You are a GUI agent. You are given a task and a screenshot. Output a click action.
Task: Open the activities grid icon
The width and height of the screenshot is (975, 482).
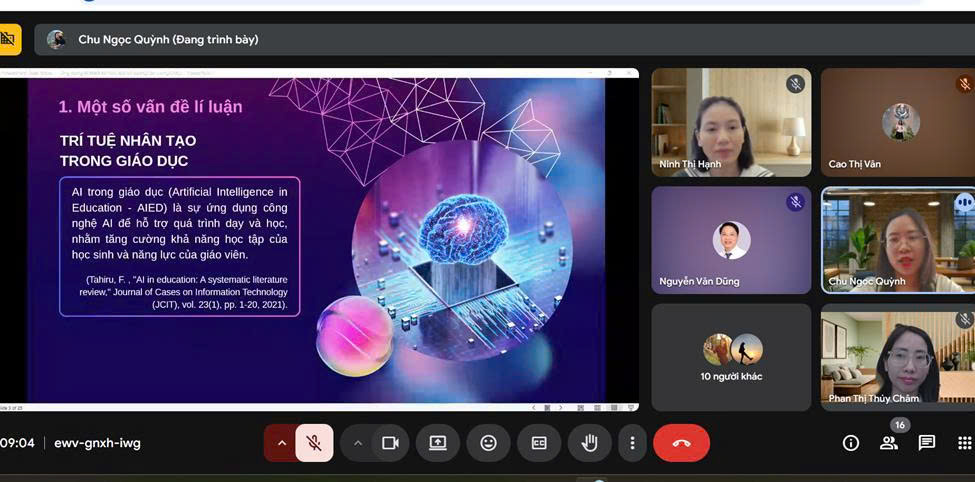[964, 443]
